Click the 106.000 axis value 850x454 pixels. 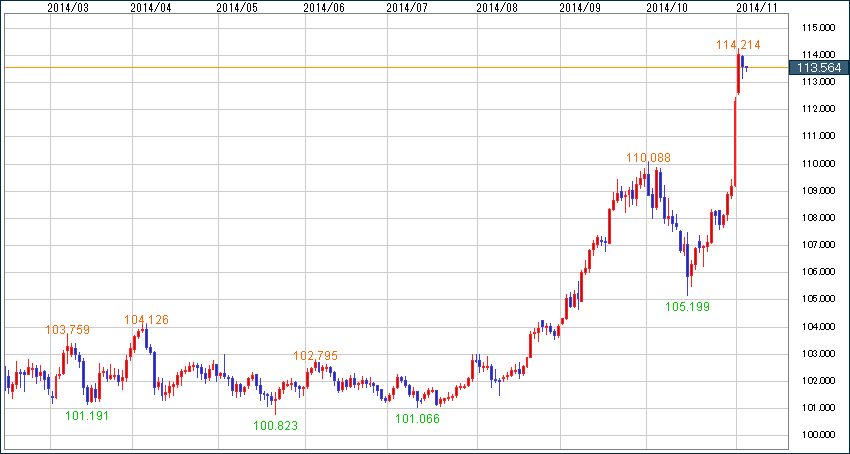[819, 272]
